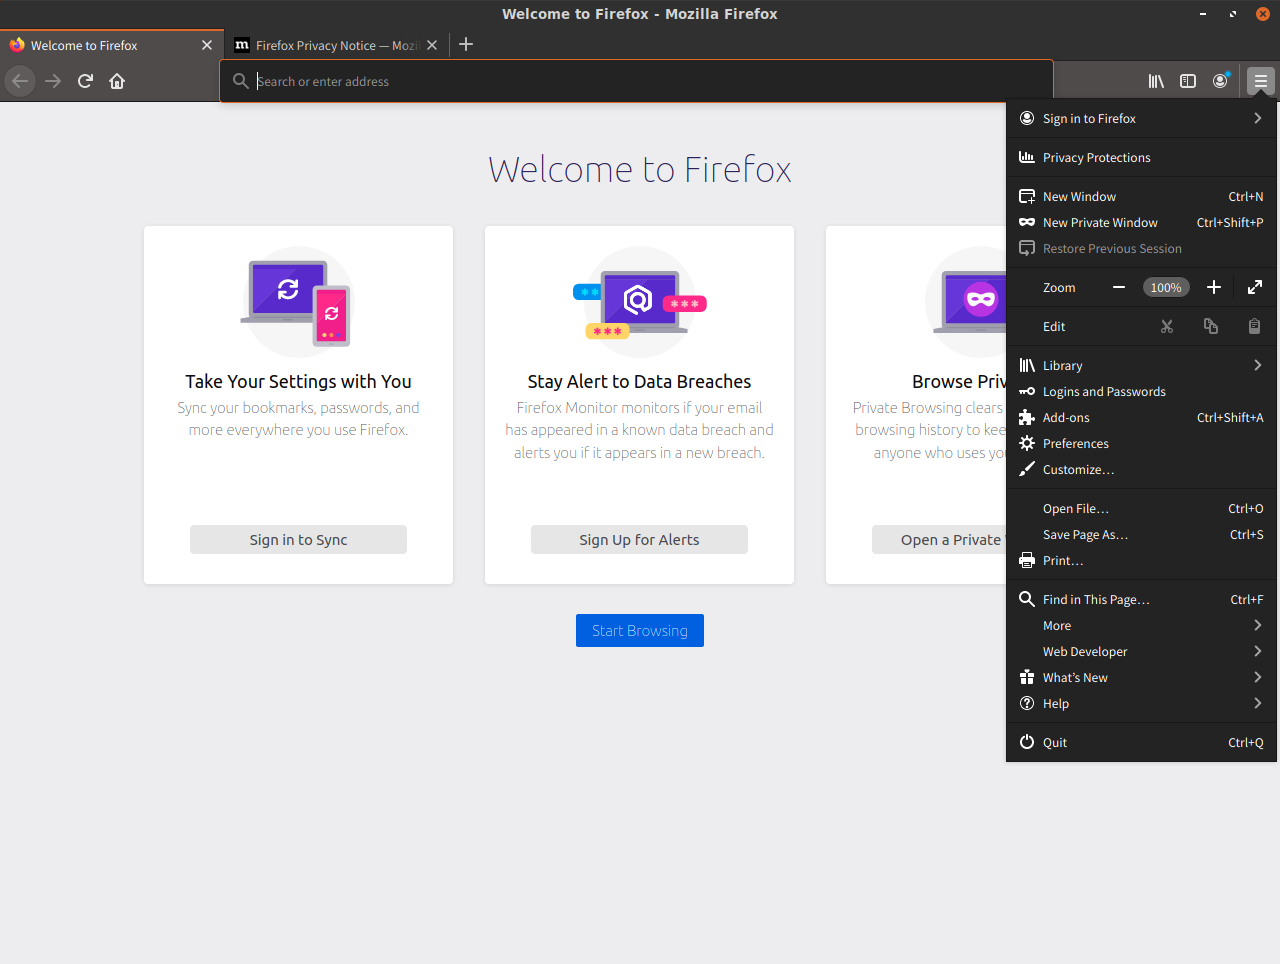The width and height of the screenshot is (1280, 964).
Task: Expand the Library submenu
Action: pos(1141,365)
